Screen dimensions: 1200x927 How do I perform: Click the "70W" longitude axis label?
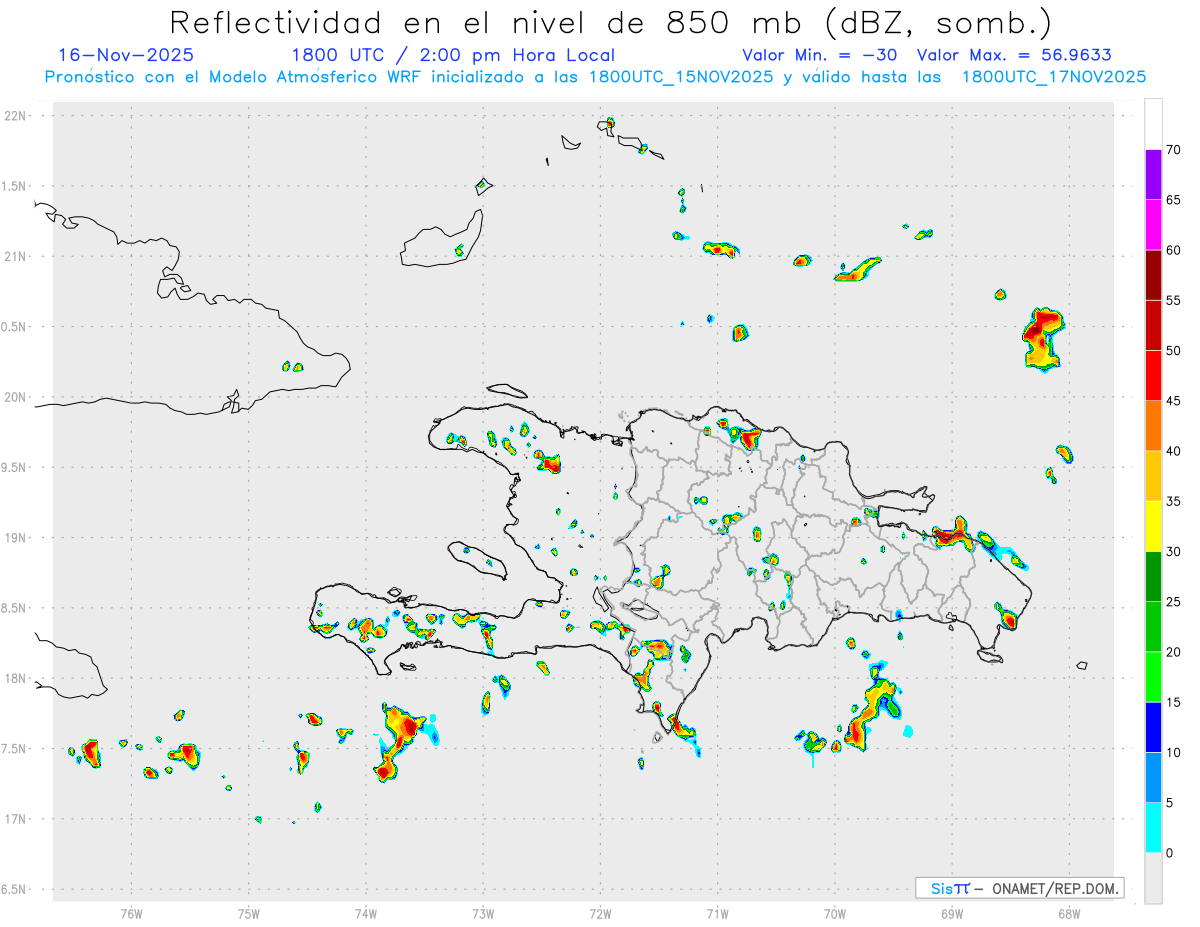(x=835, y=913)
